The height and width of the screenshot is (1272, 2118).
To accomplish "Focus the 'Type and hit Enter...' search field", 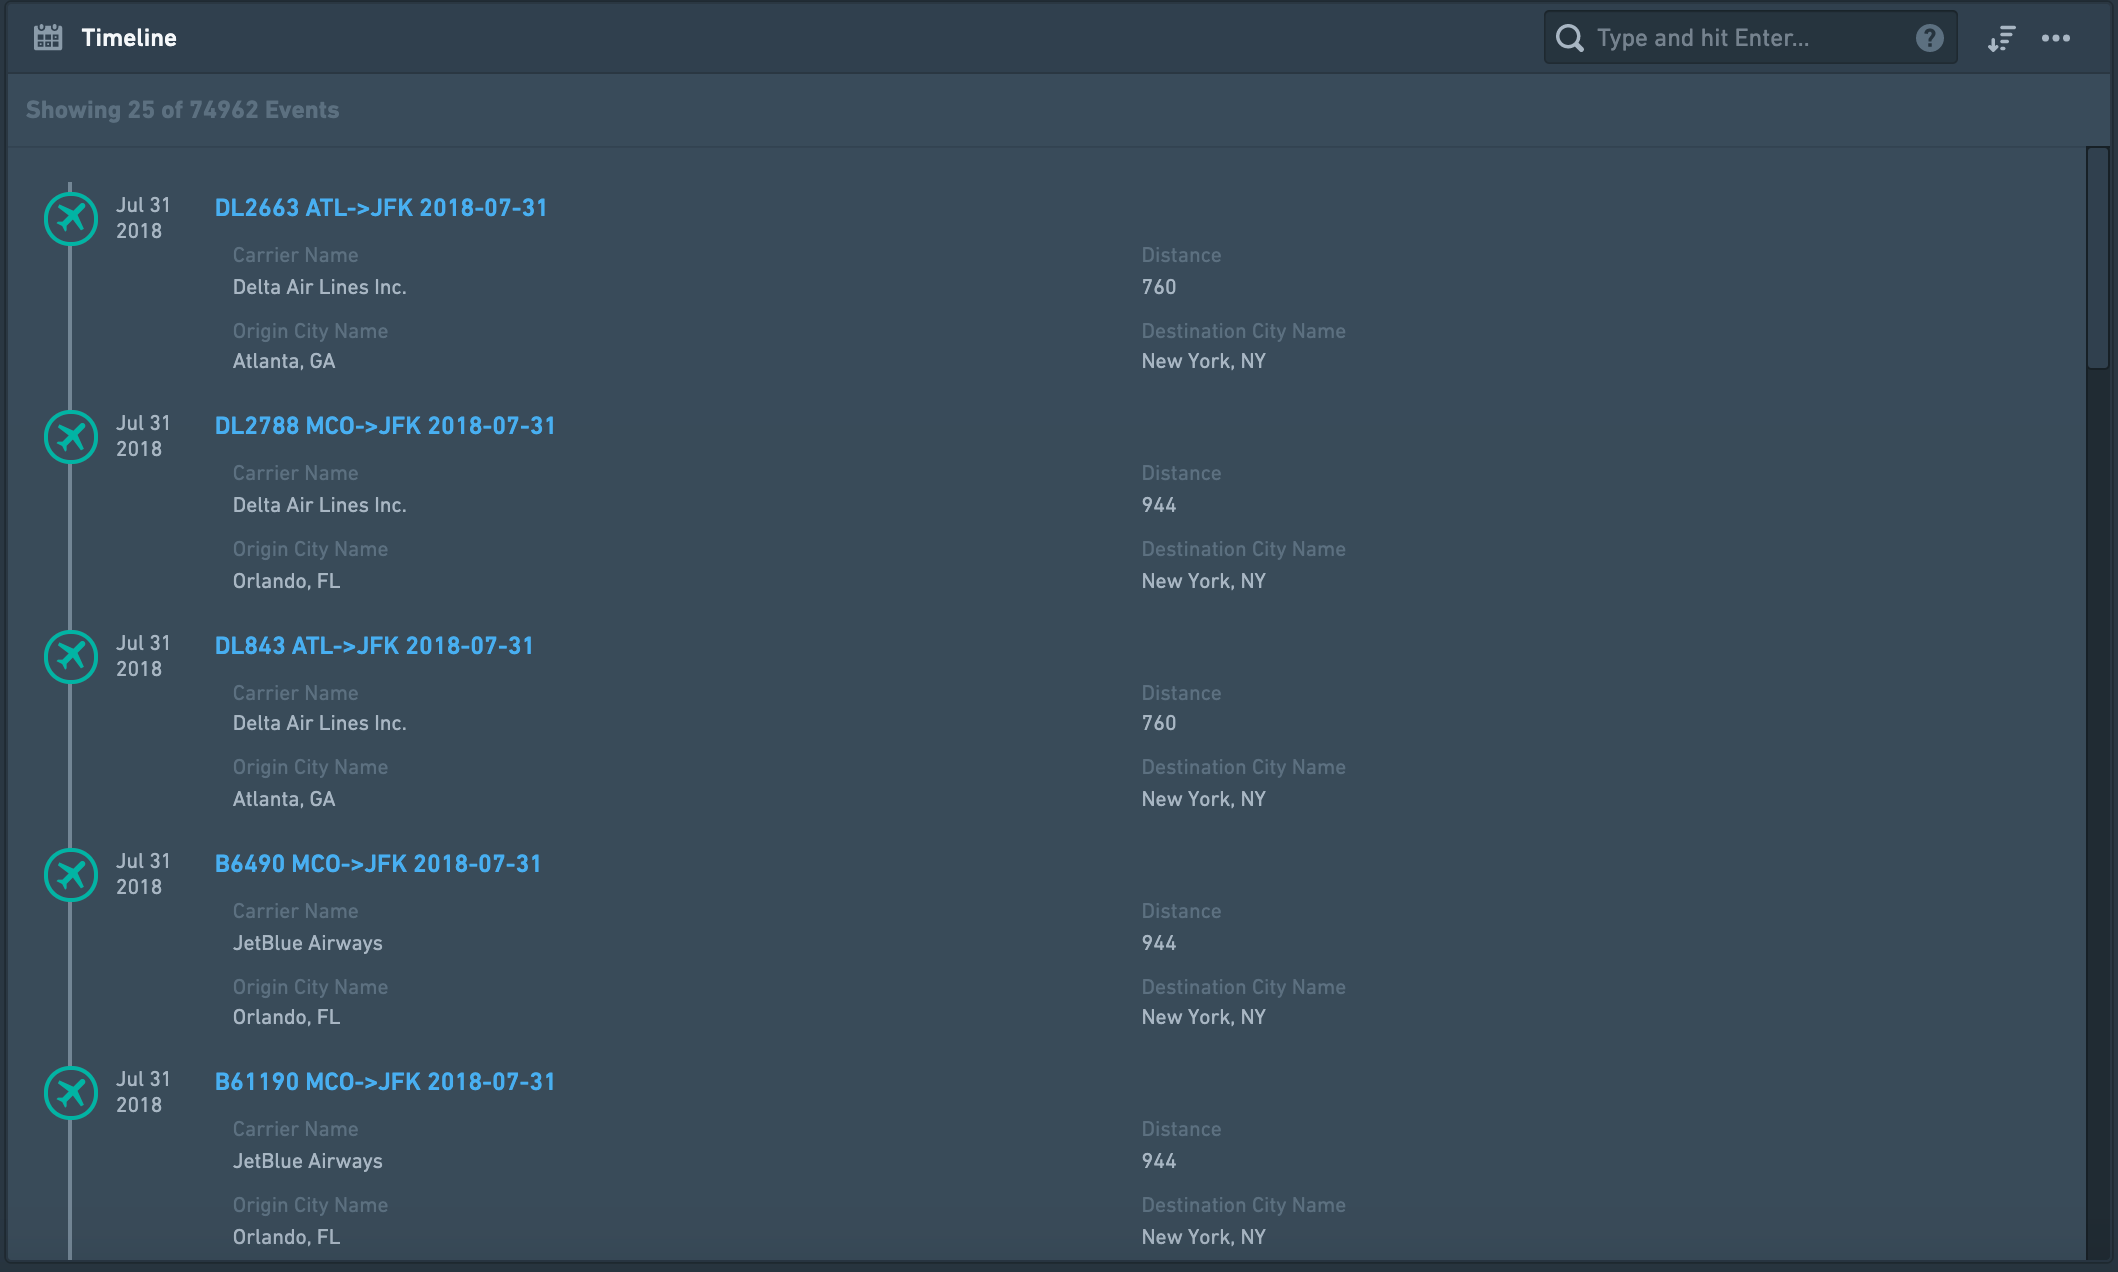I will [x=1750, y=38].
